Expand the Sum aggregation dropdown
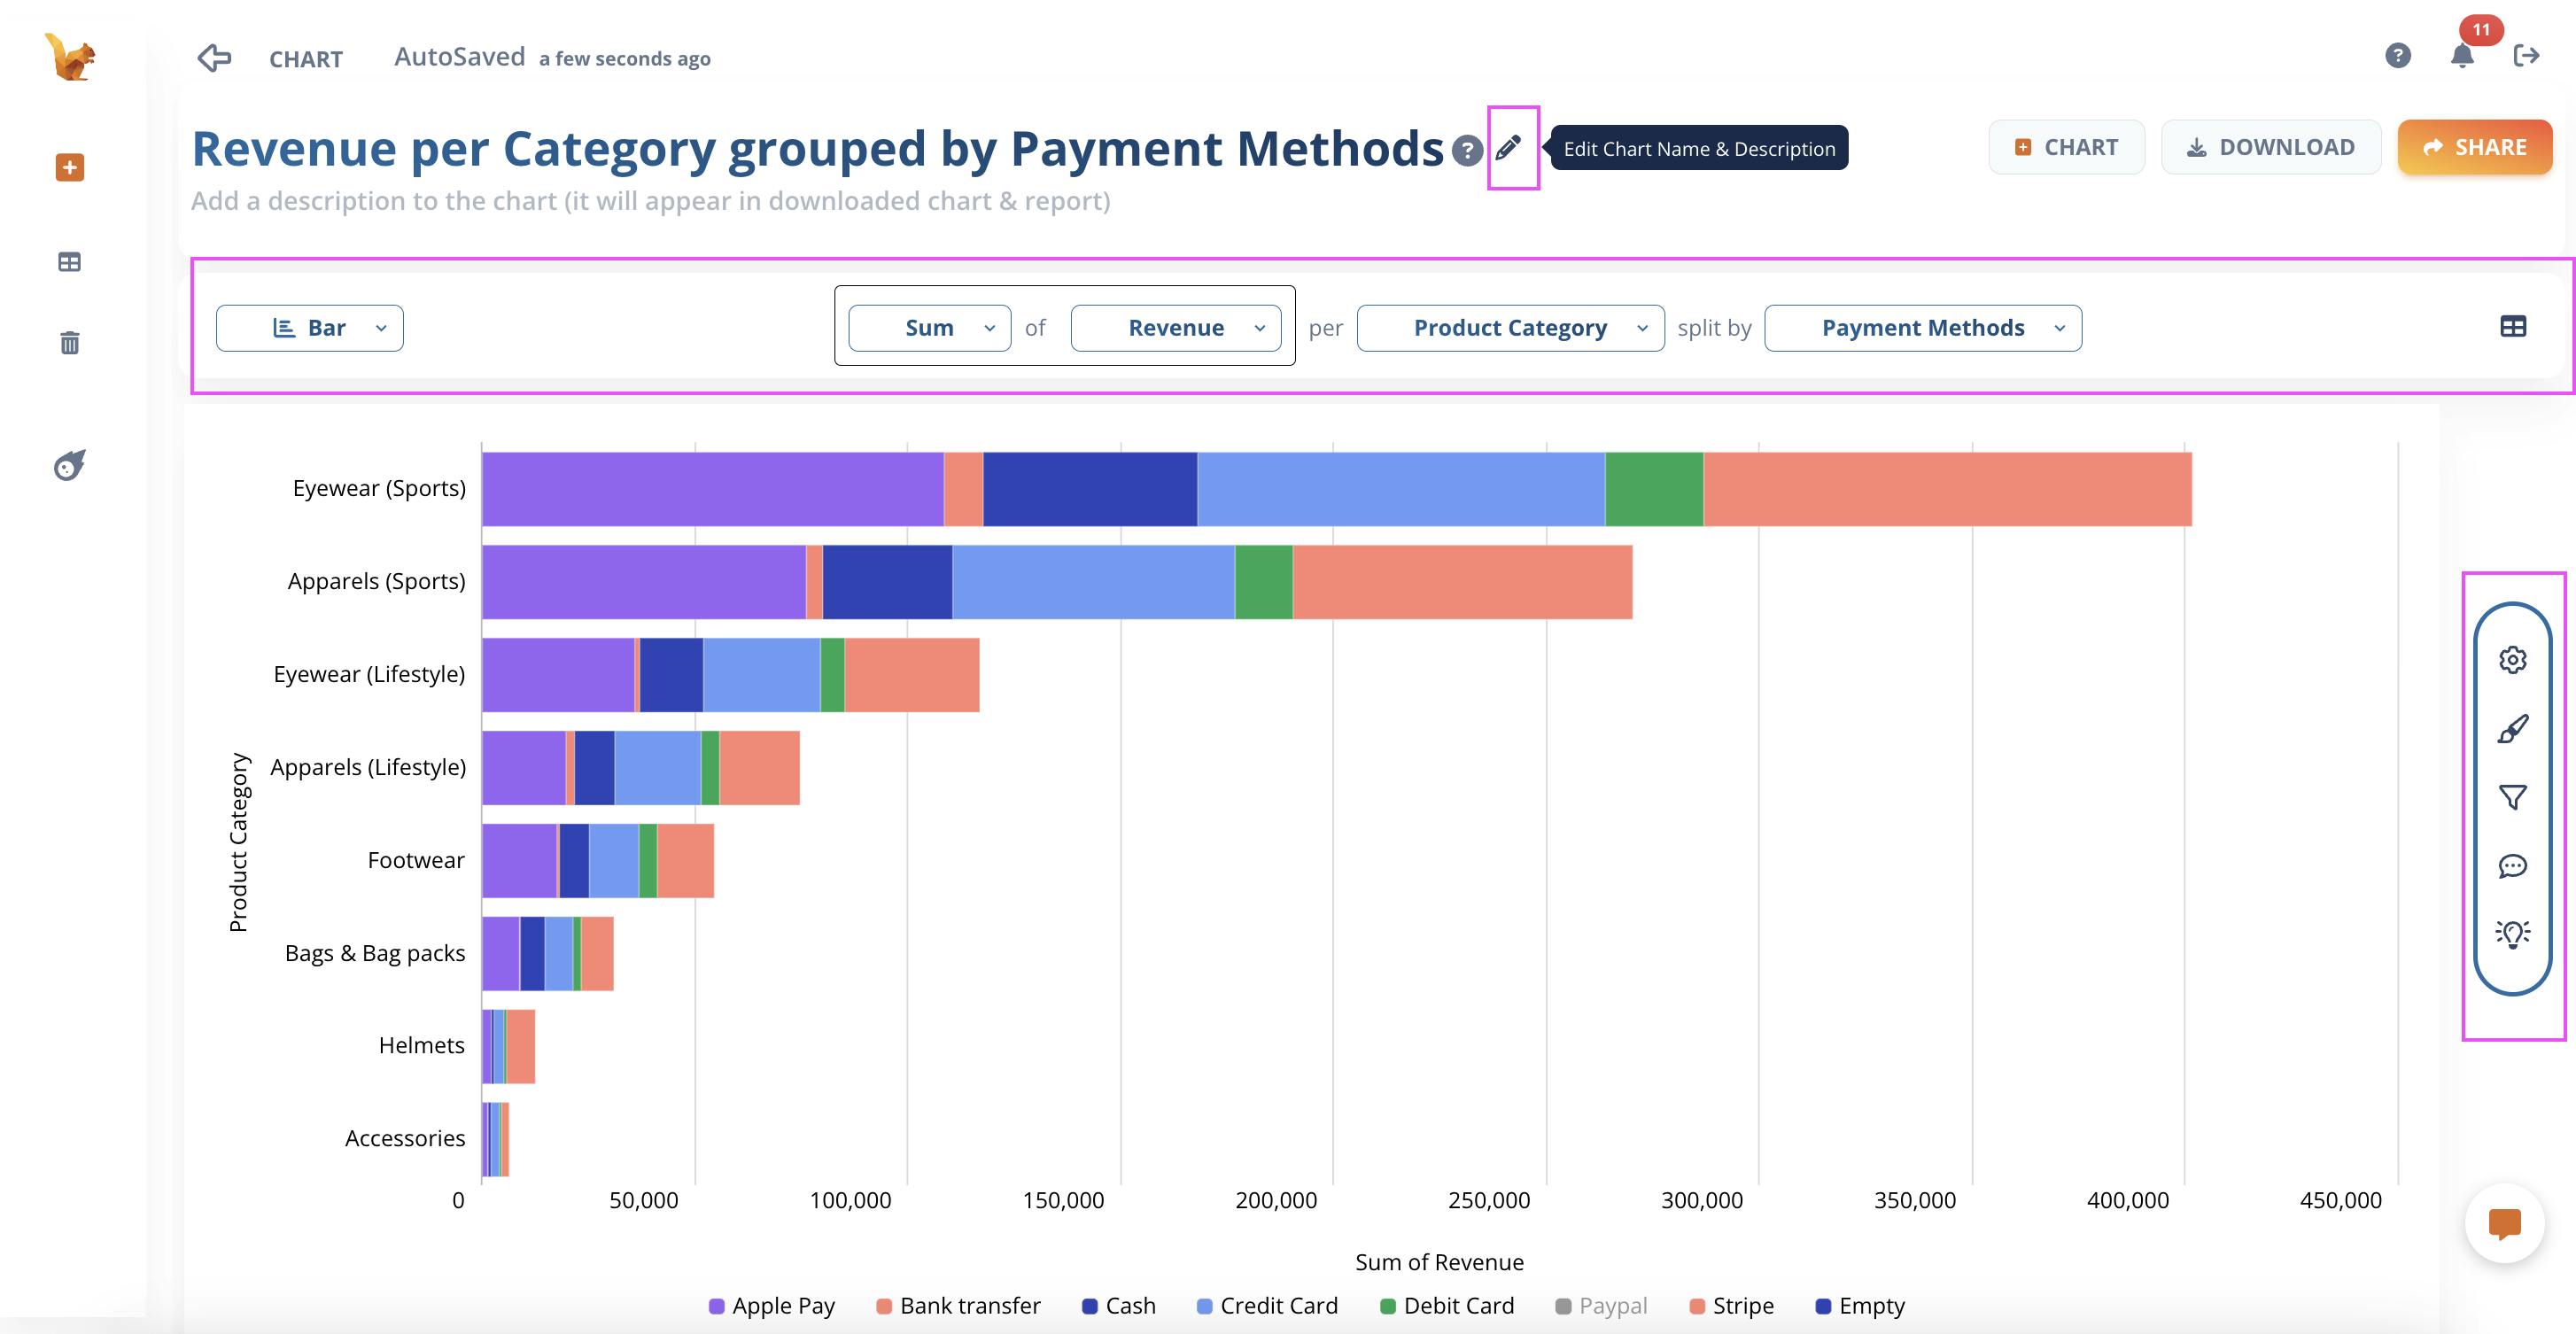The image size is (2576, 1334). click(928, 327)
